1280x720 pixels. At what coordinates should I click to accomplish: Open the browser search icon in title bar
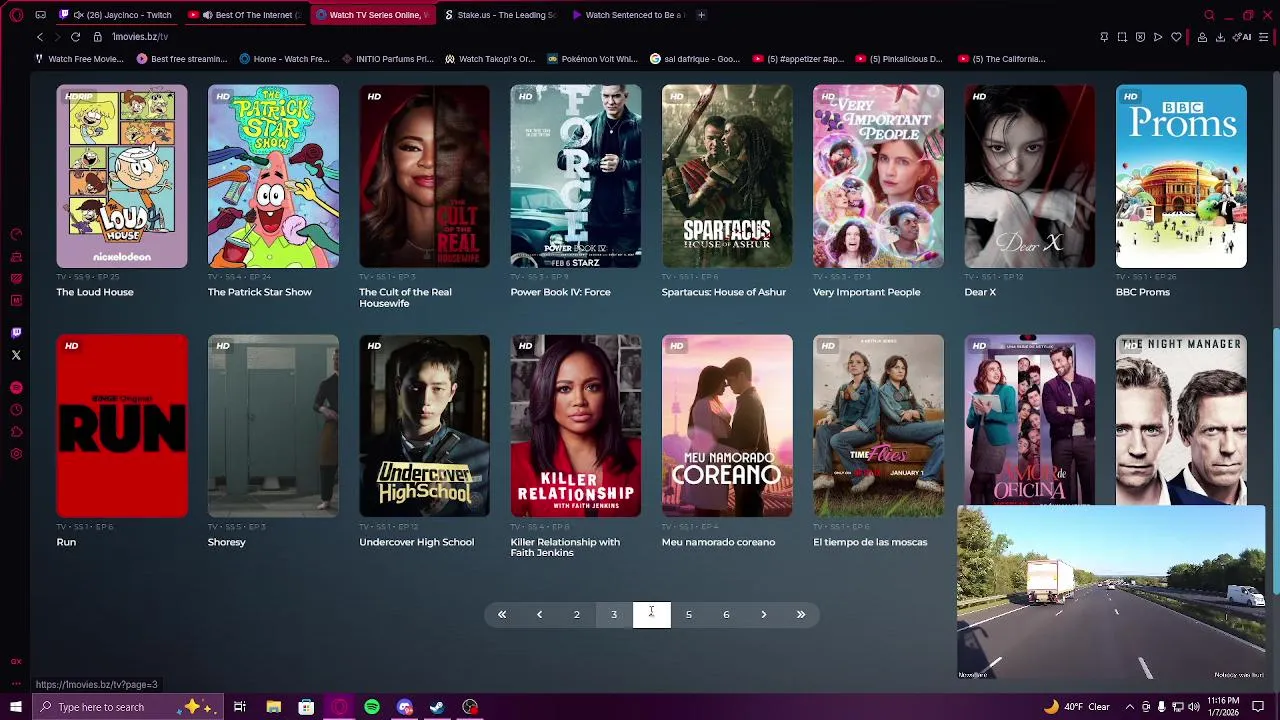point(1209,15)
